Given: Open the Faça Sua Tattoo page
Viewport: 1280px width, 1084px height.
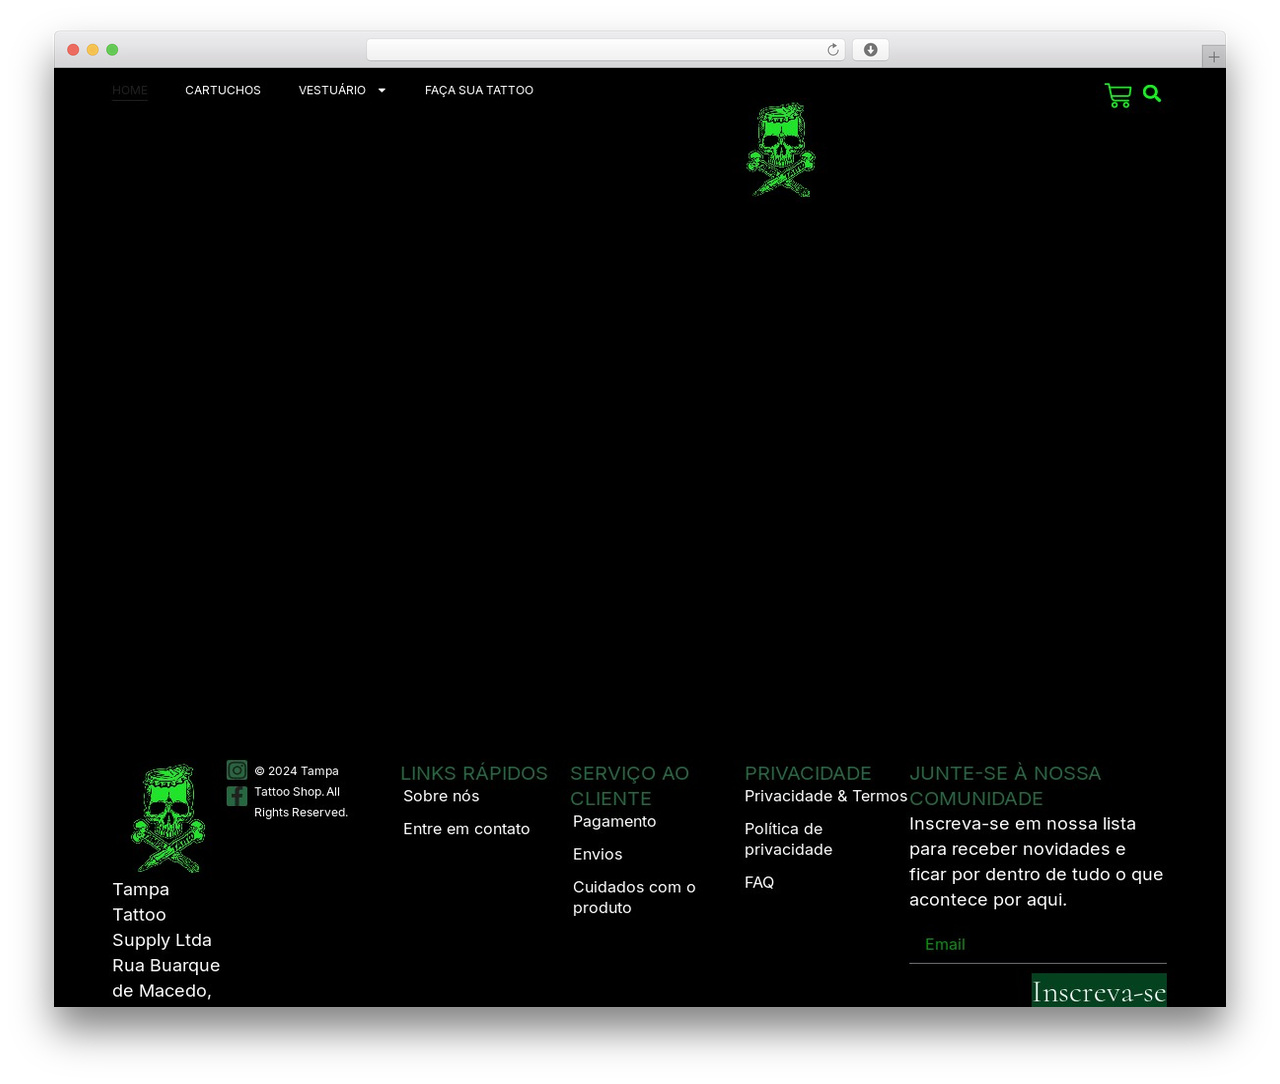Looking at the screenshot, I should [479, 90].
